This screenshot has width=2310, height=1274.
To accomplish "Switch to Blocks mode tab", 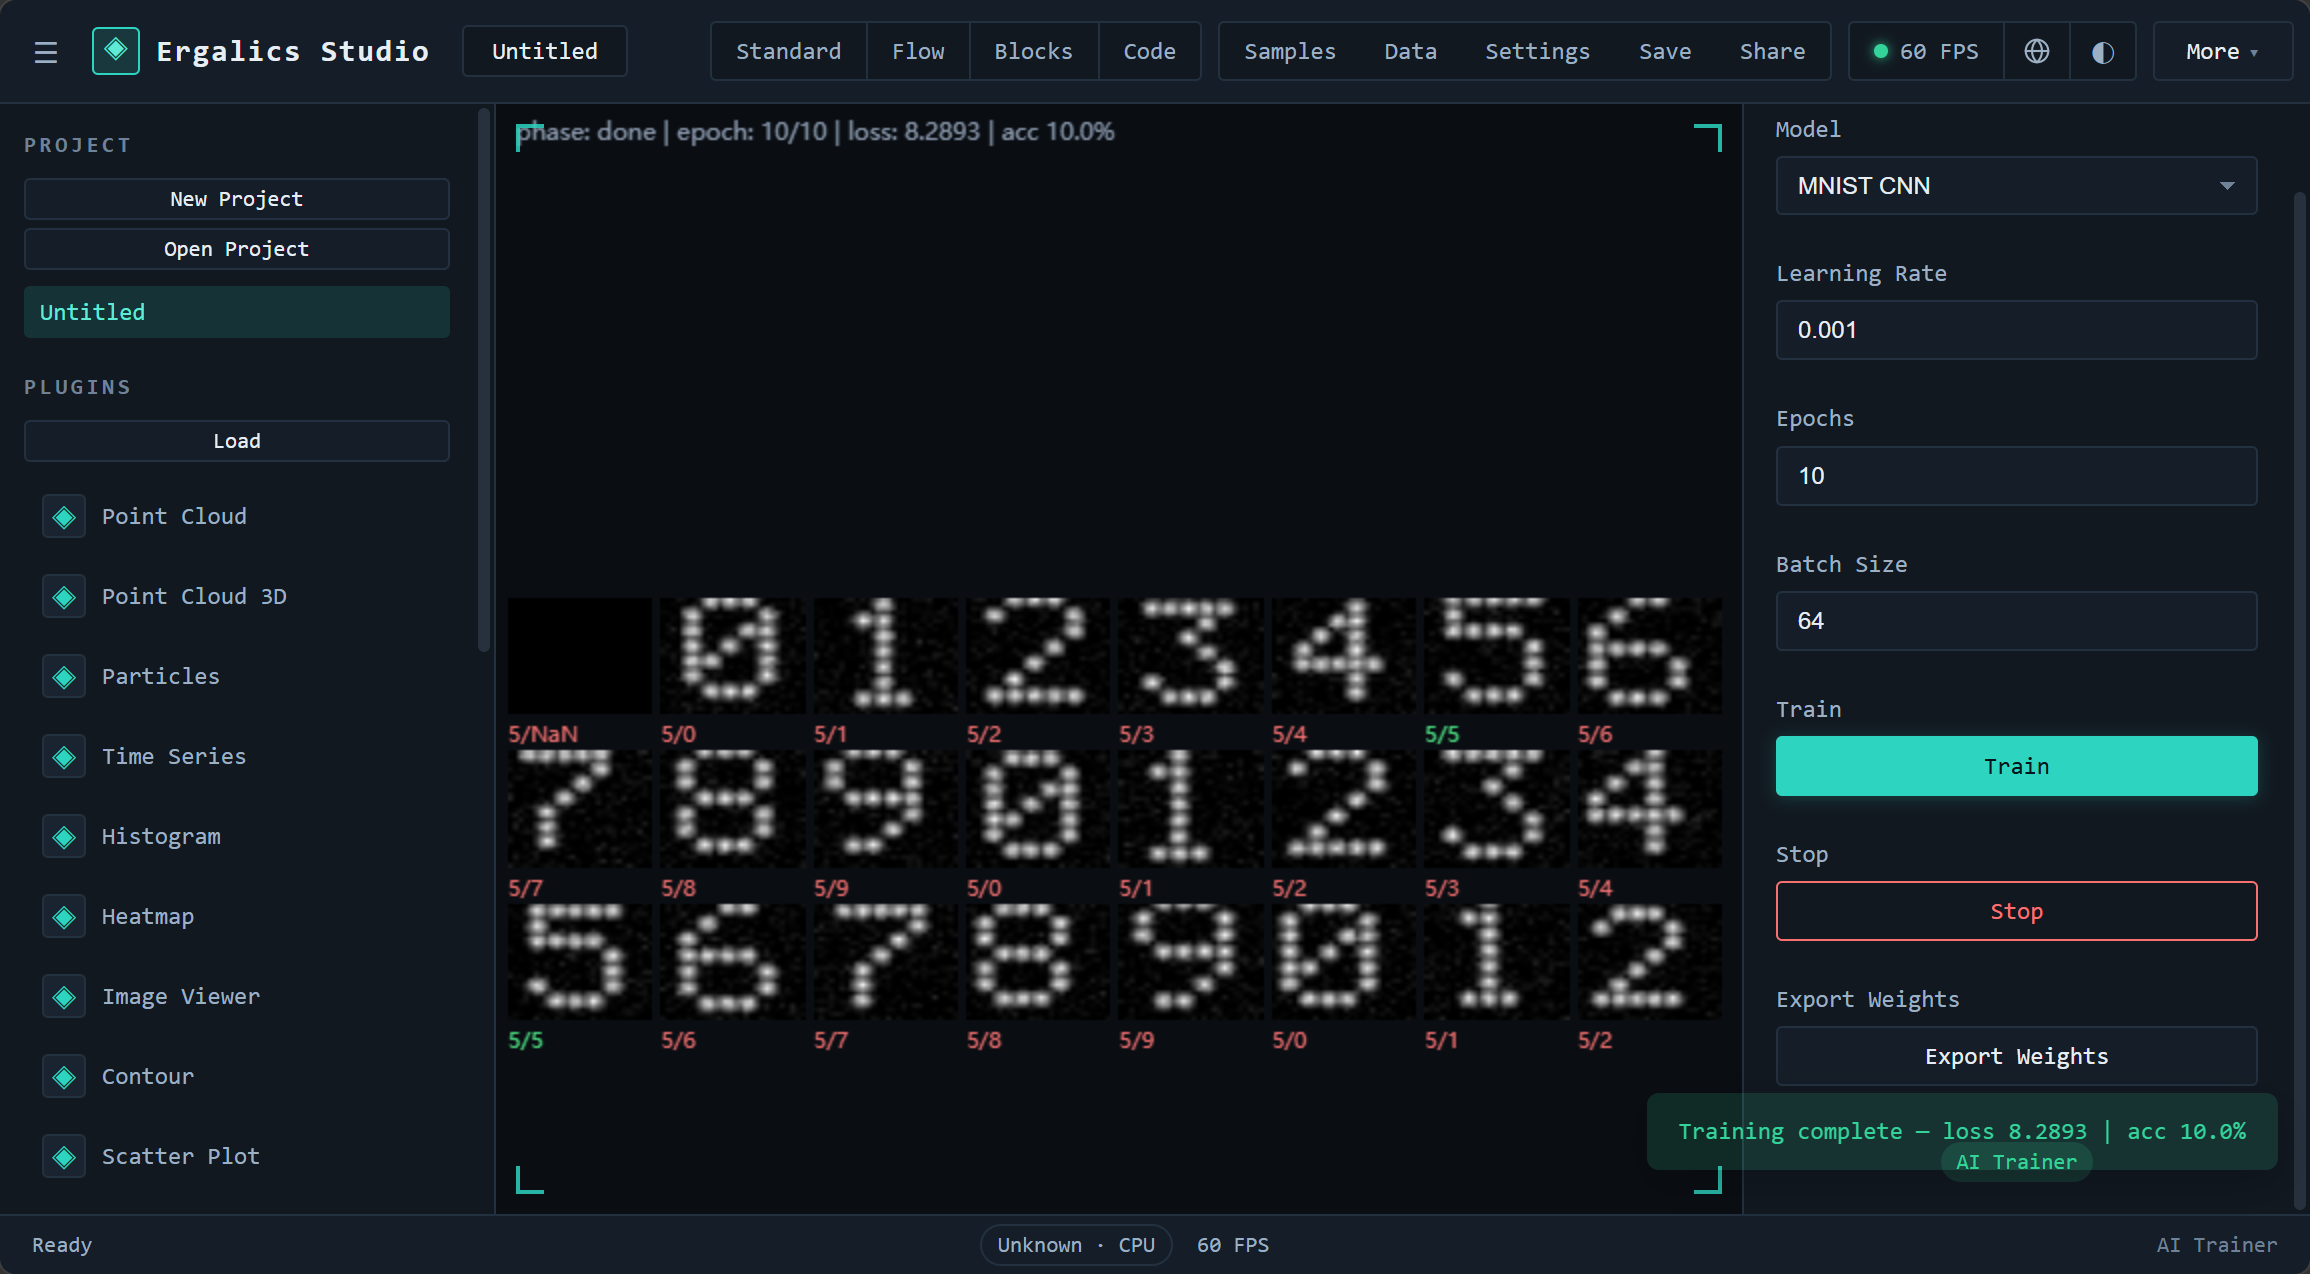I will click(1033, 51).
